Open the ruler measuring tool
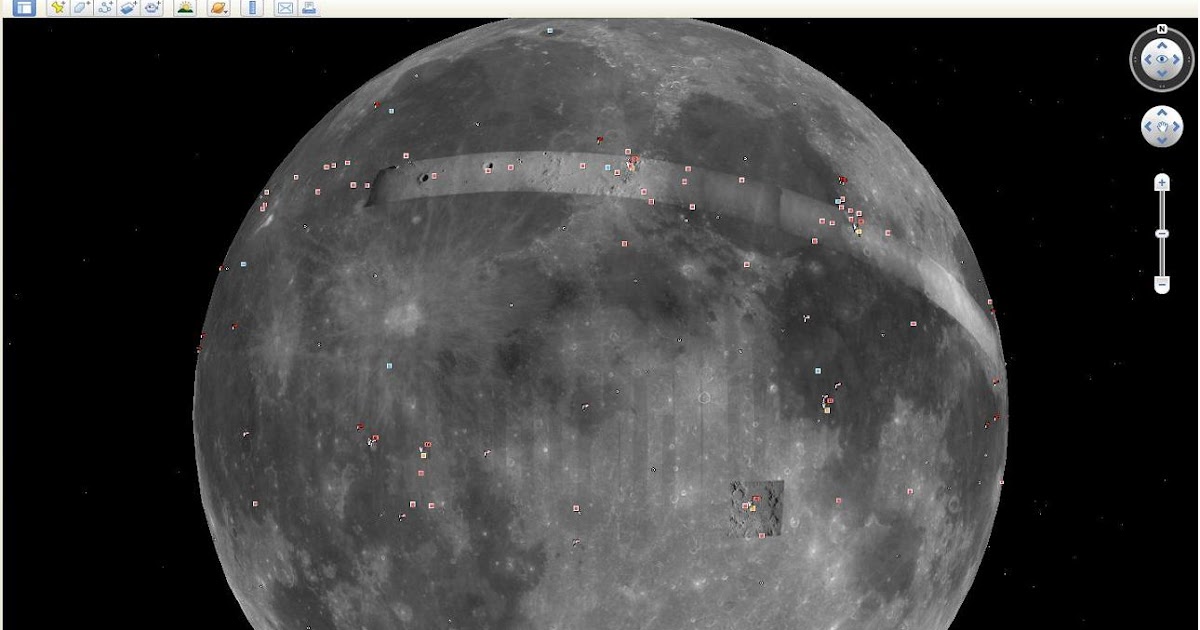This screenshot has height=630, width=1200. tap(252, 8)
